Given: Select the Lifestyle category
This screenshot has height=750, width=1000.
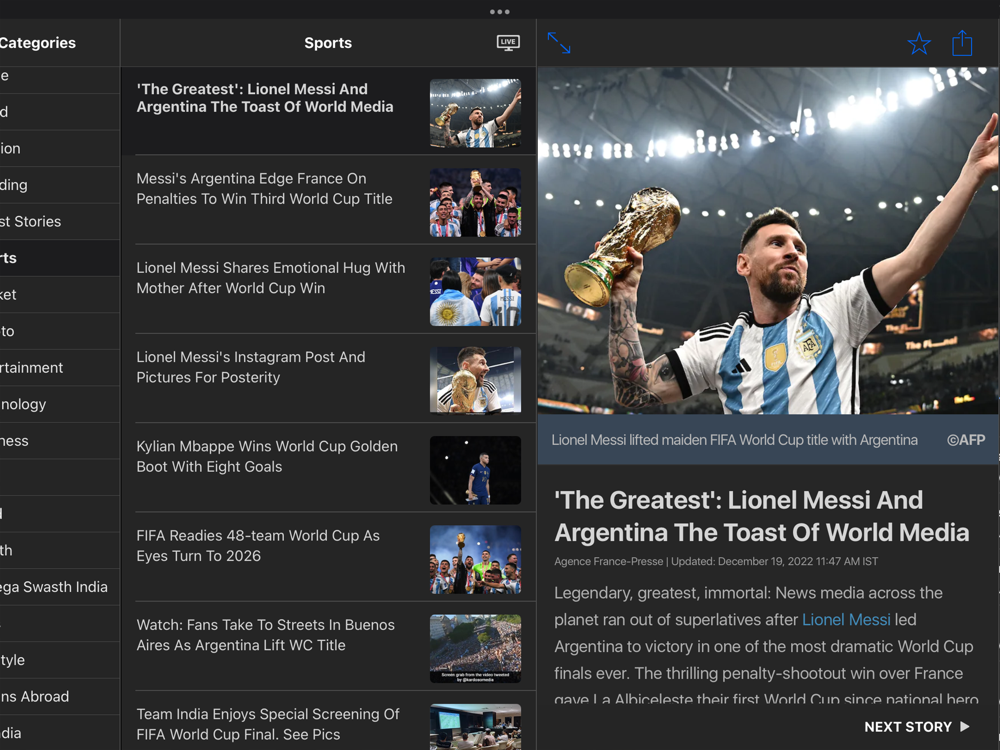Looking at the screenshot, I should (59, 660).
